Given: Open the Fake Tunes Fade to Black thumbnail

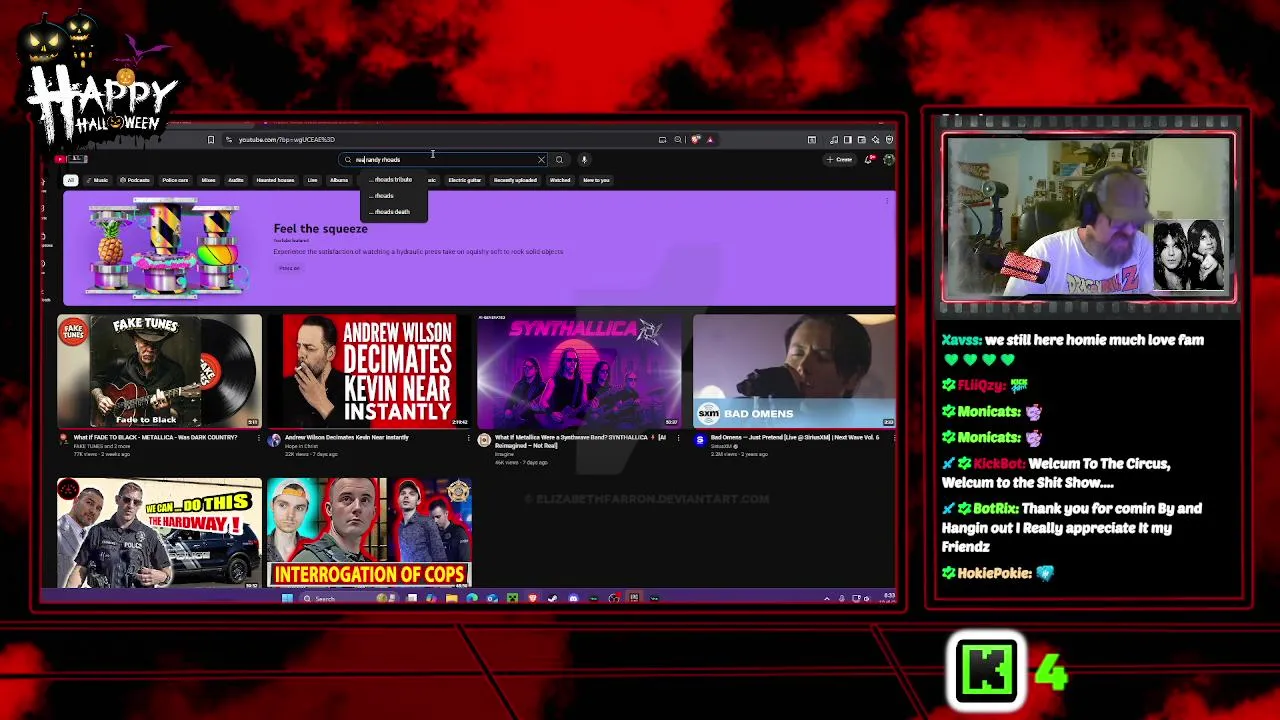Looking at the screenshot, I should pos(159,371).
